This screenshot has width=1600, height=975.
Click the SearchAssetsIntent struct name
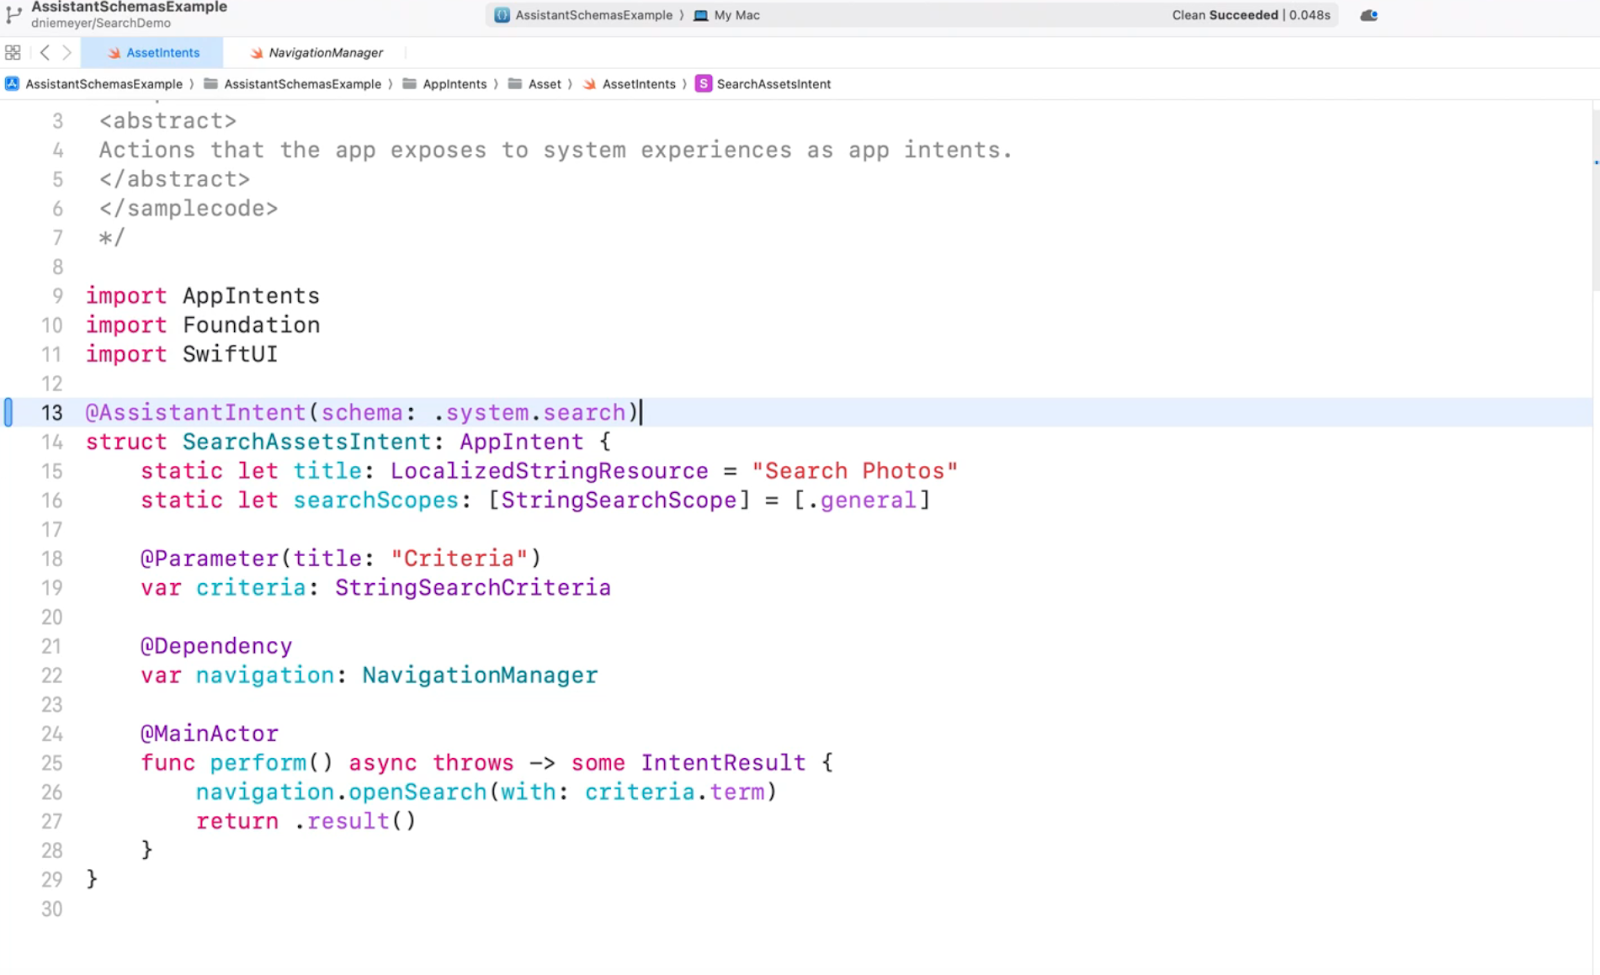click(x=307, y=441)
